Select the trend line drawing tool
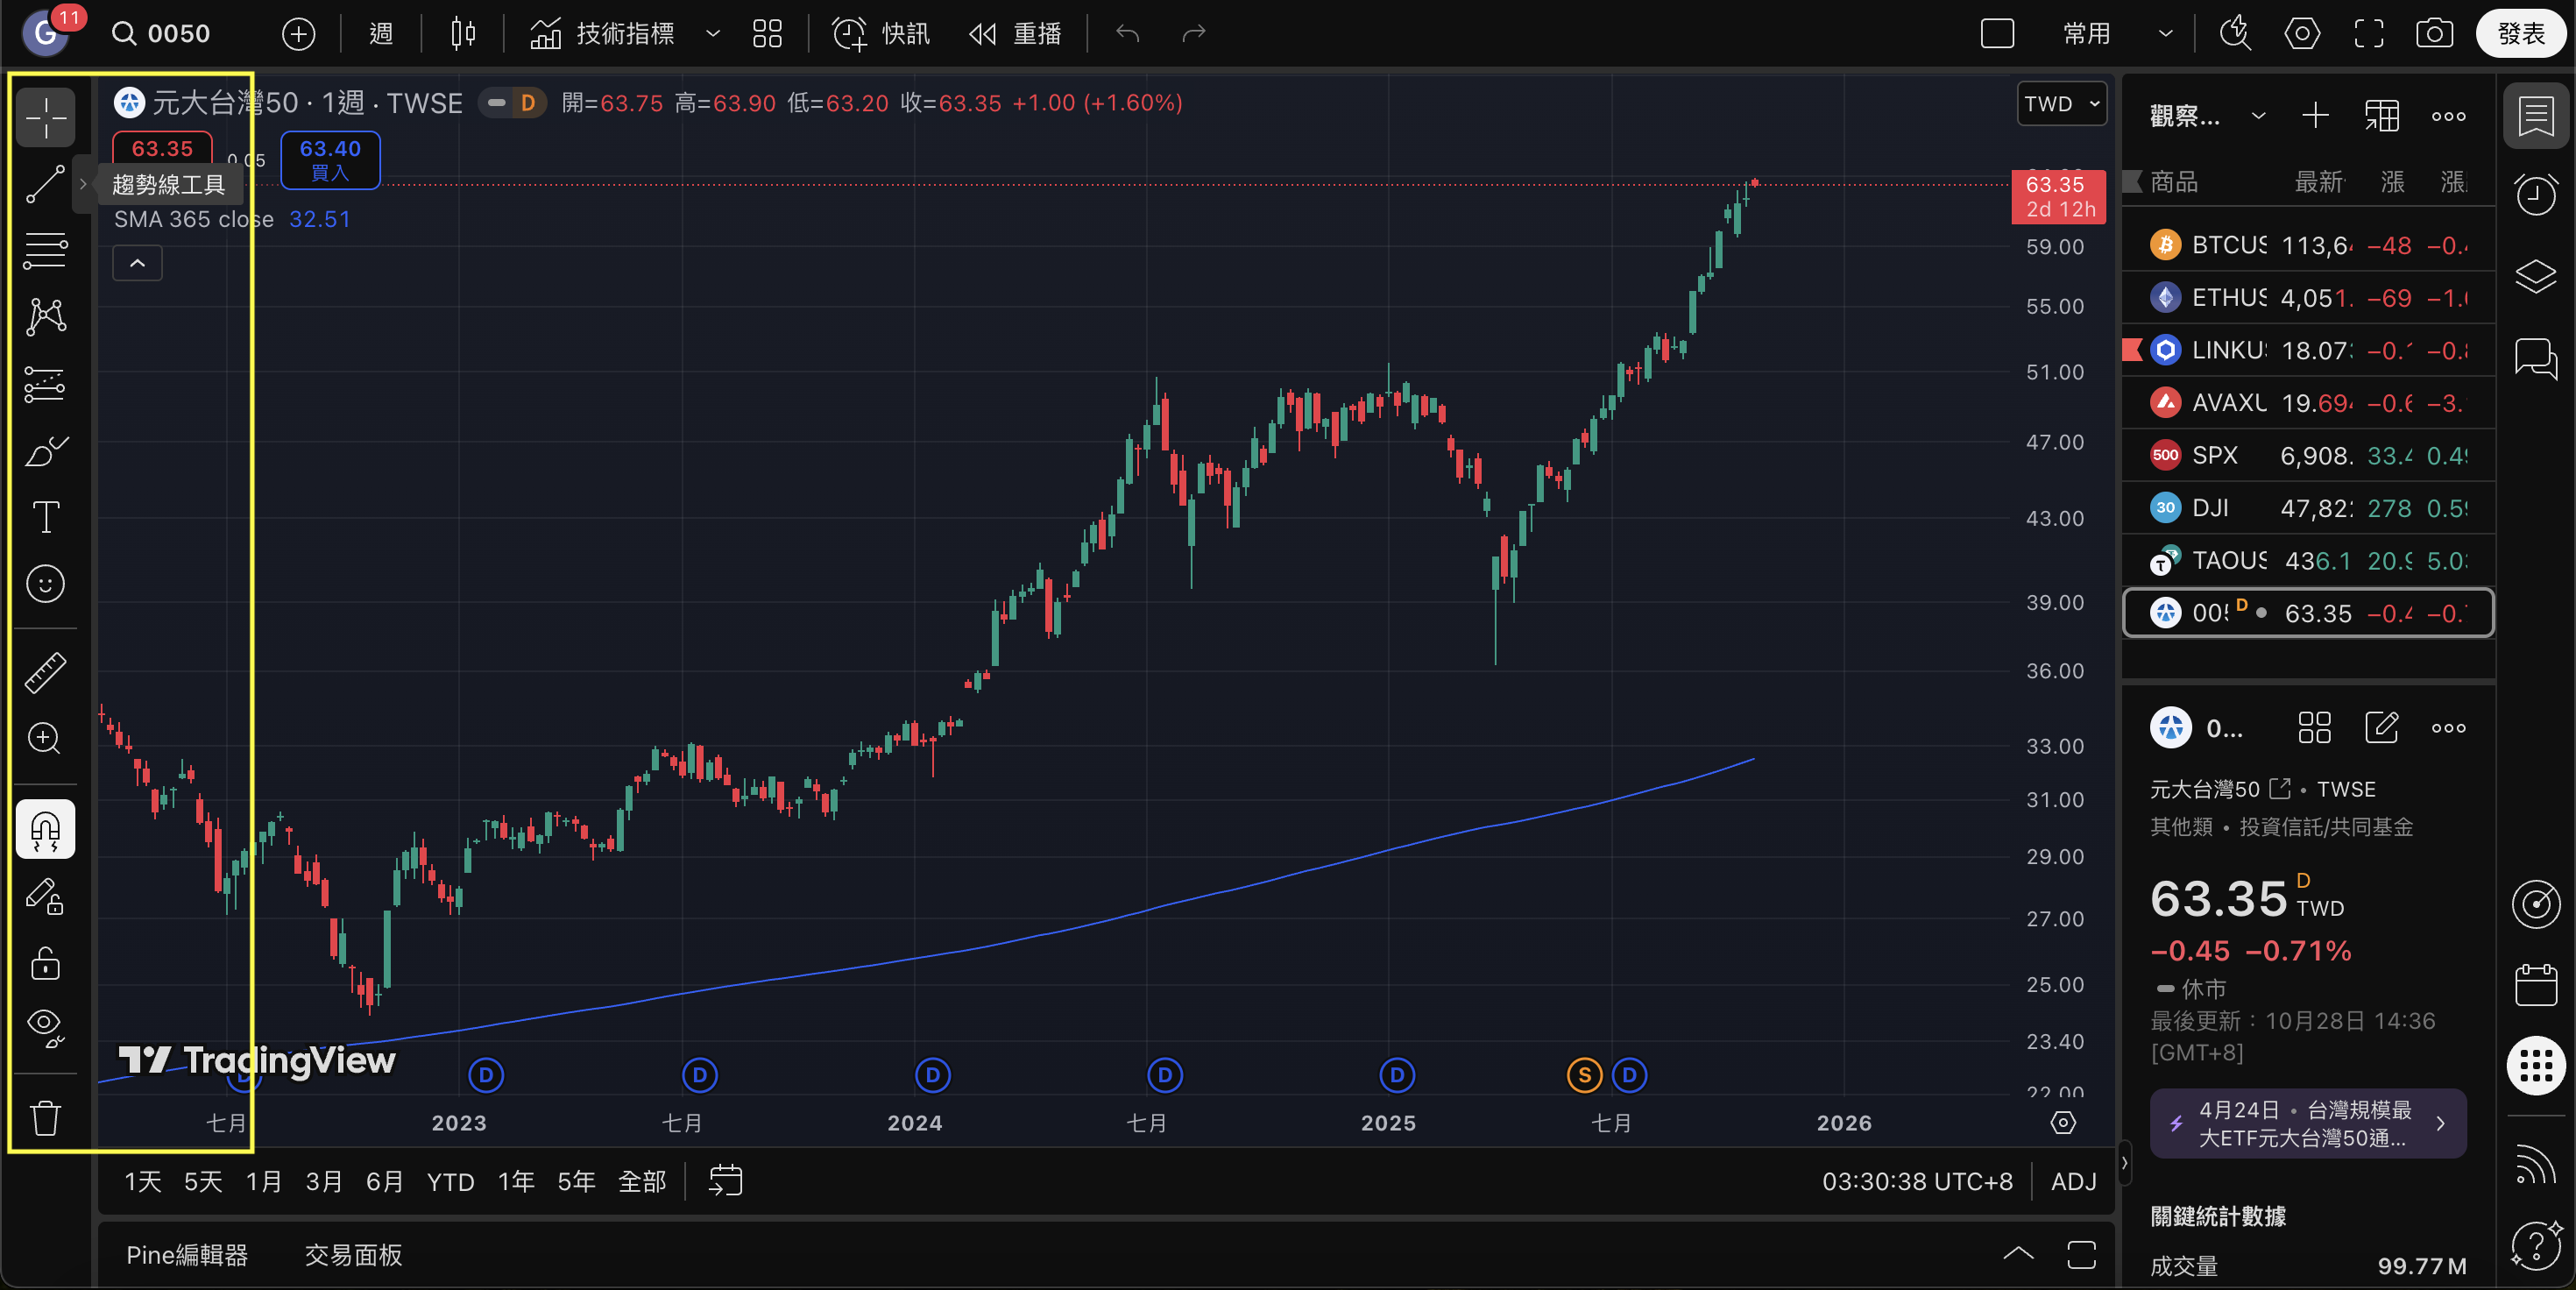The width and height of the screenshot is (2576, 1290). point(45,184)
